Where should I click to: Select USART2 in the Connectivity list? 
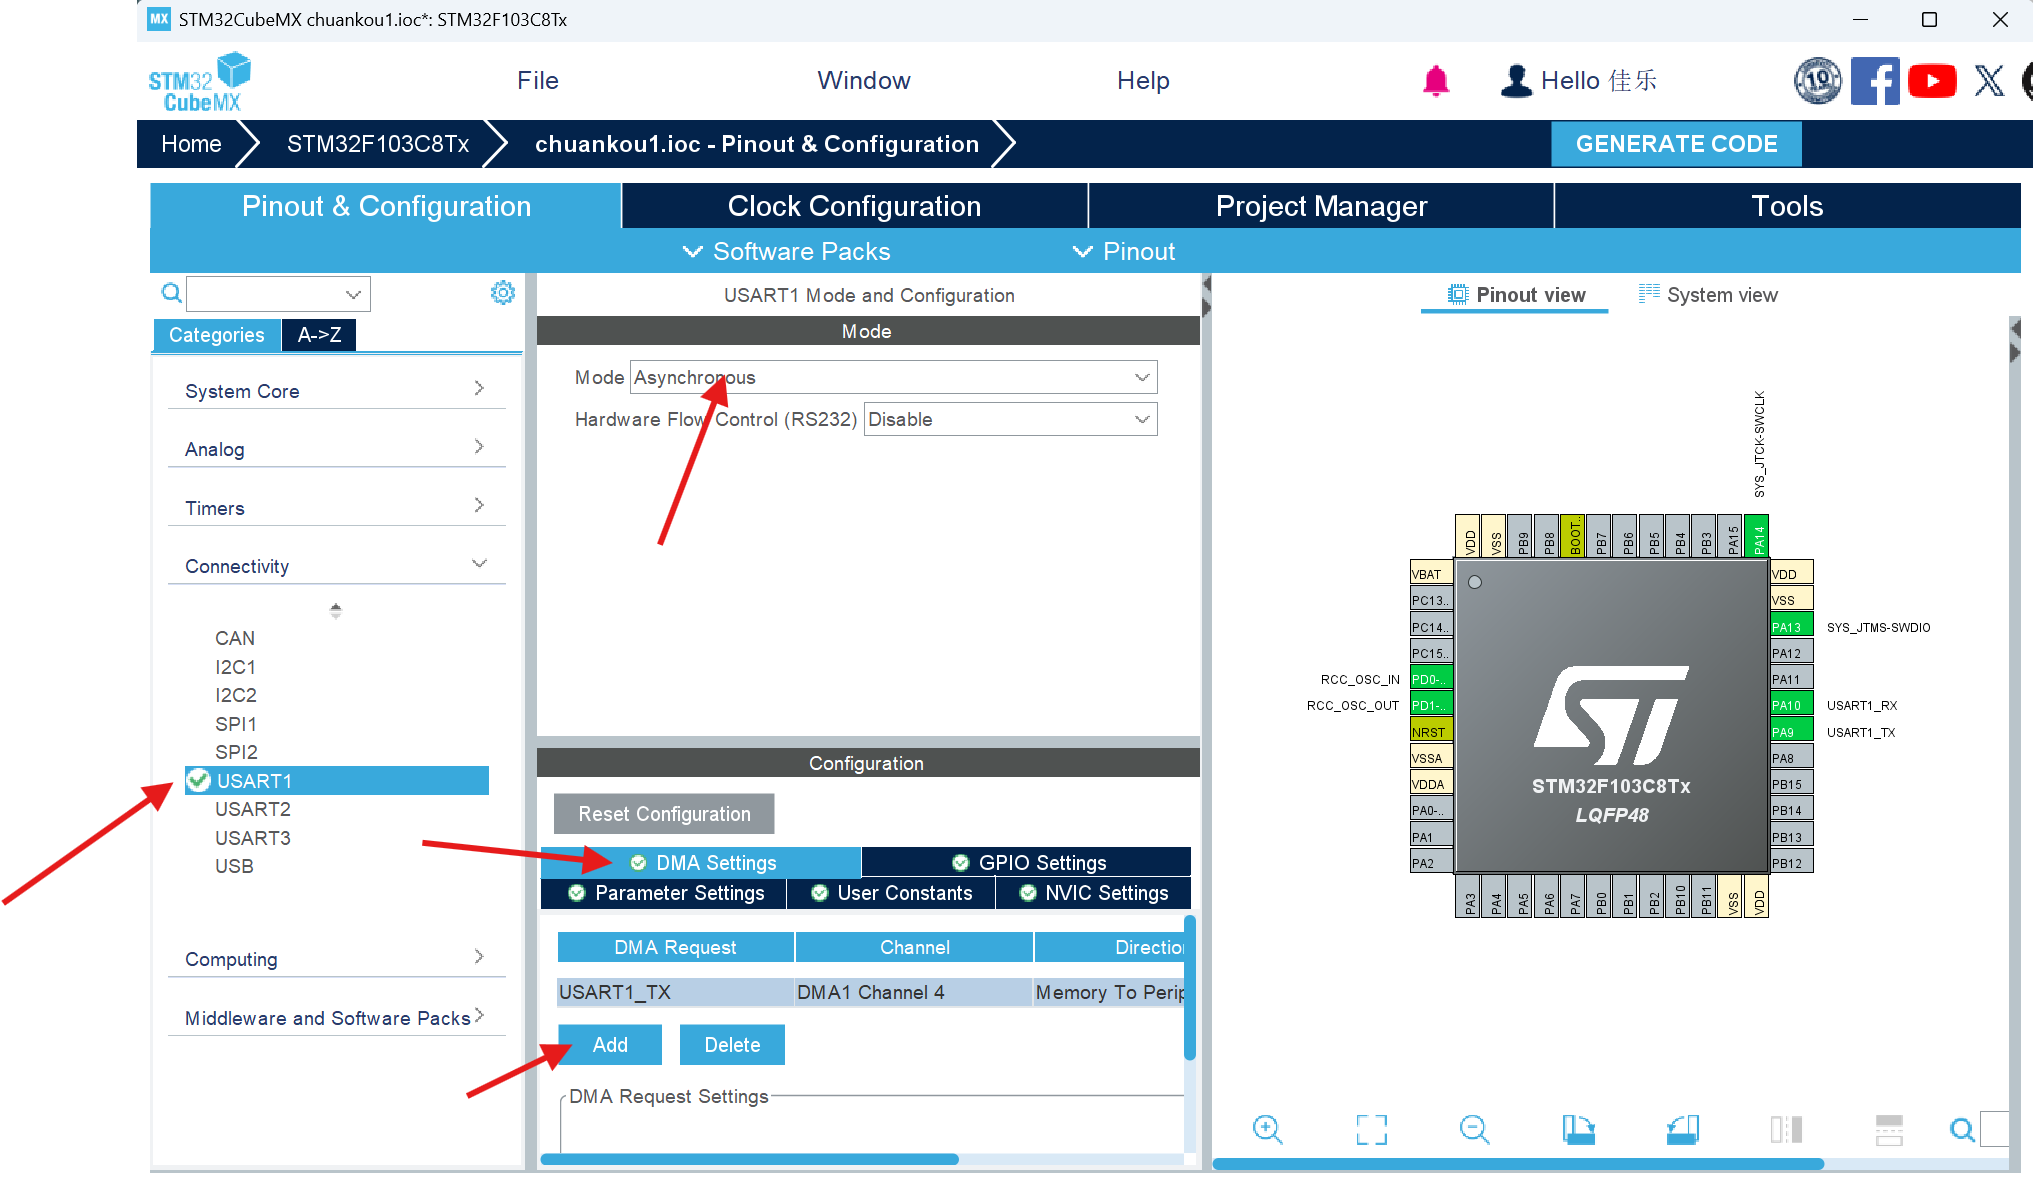pos(253,809)
